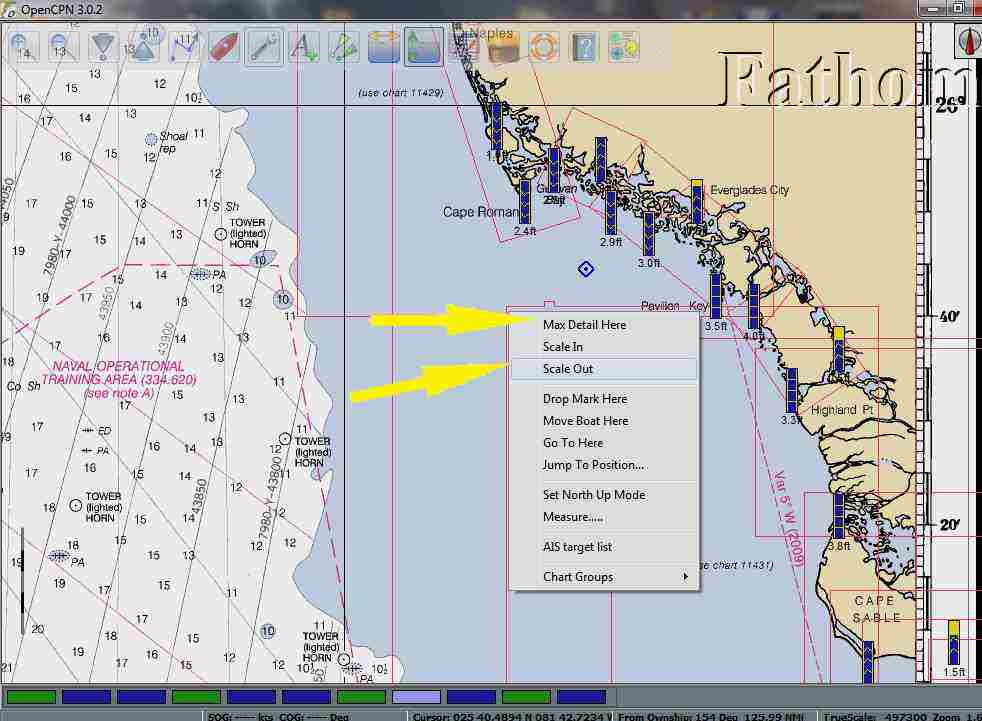Click the Cape Romano chart label
The height and width of the screenshot is (721, 982).
480,212
